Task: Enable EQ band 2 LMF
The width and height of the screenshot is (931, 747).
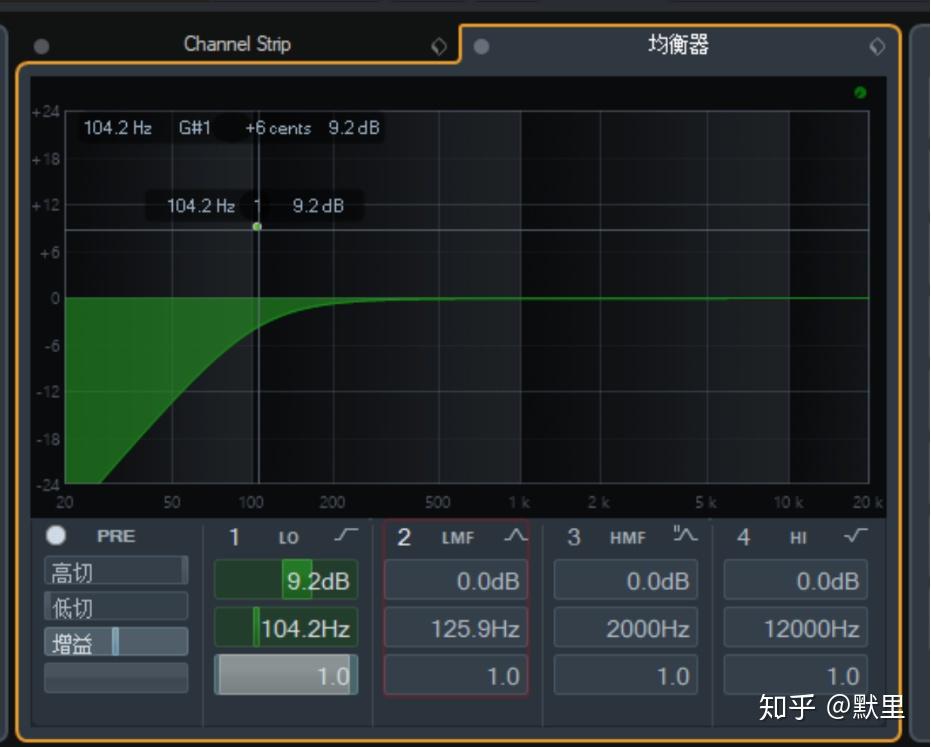Action: tap(404, 537)
